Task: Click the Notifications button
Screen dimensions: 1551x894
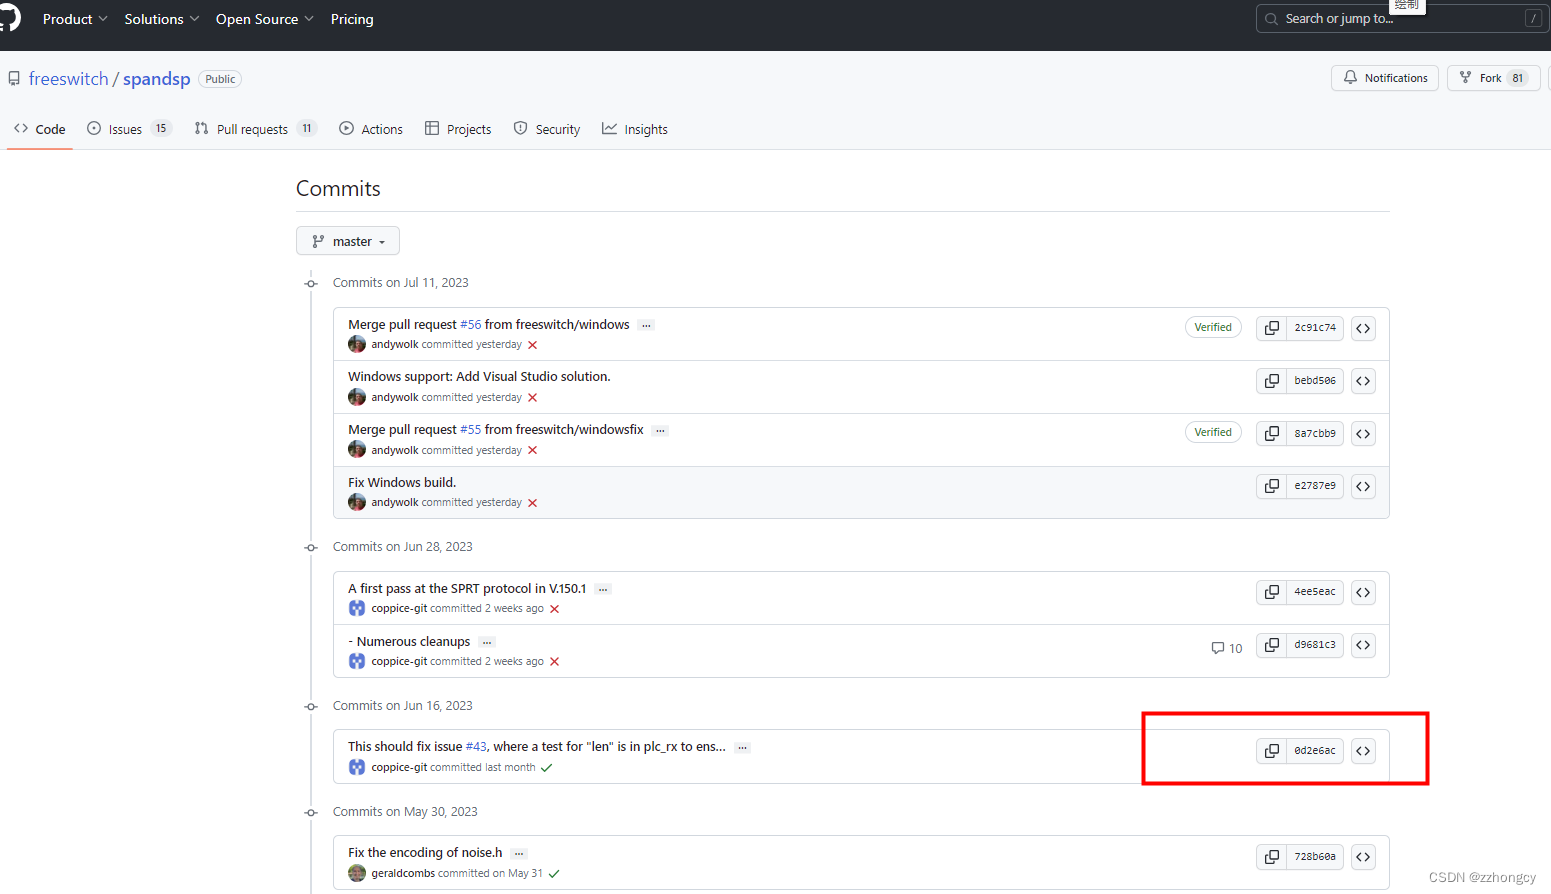Action: point(1385,78)
